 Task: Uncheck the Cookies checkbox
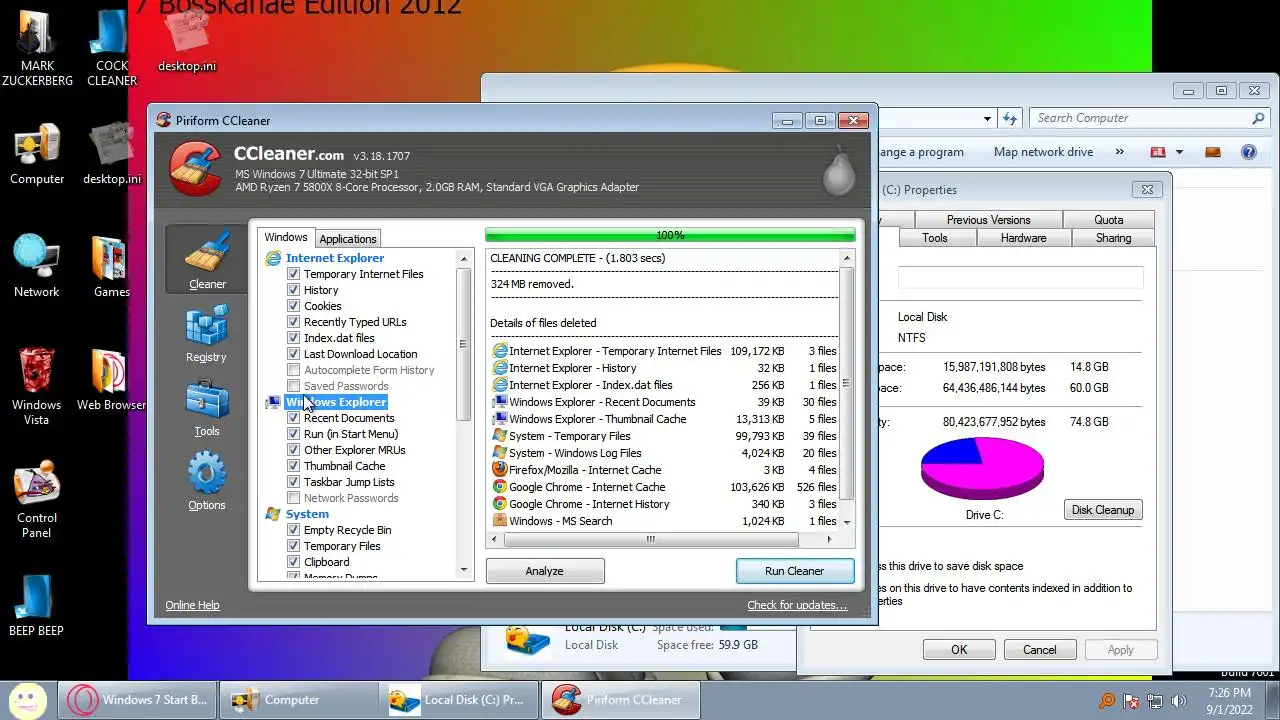pyautogui.click(x=293, y=306)
